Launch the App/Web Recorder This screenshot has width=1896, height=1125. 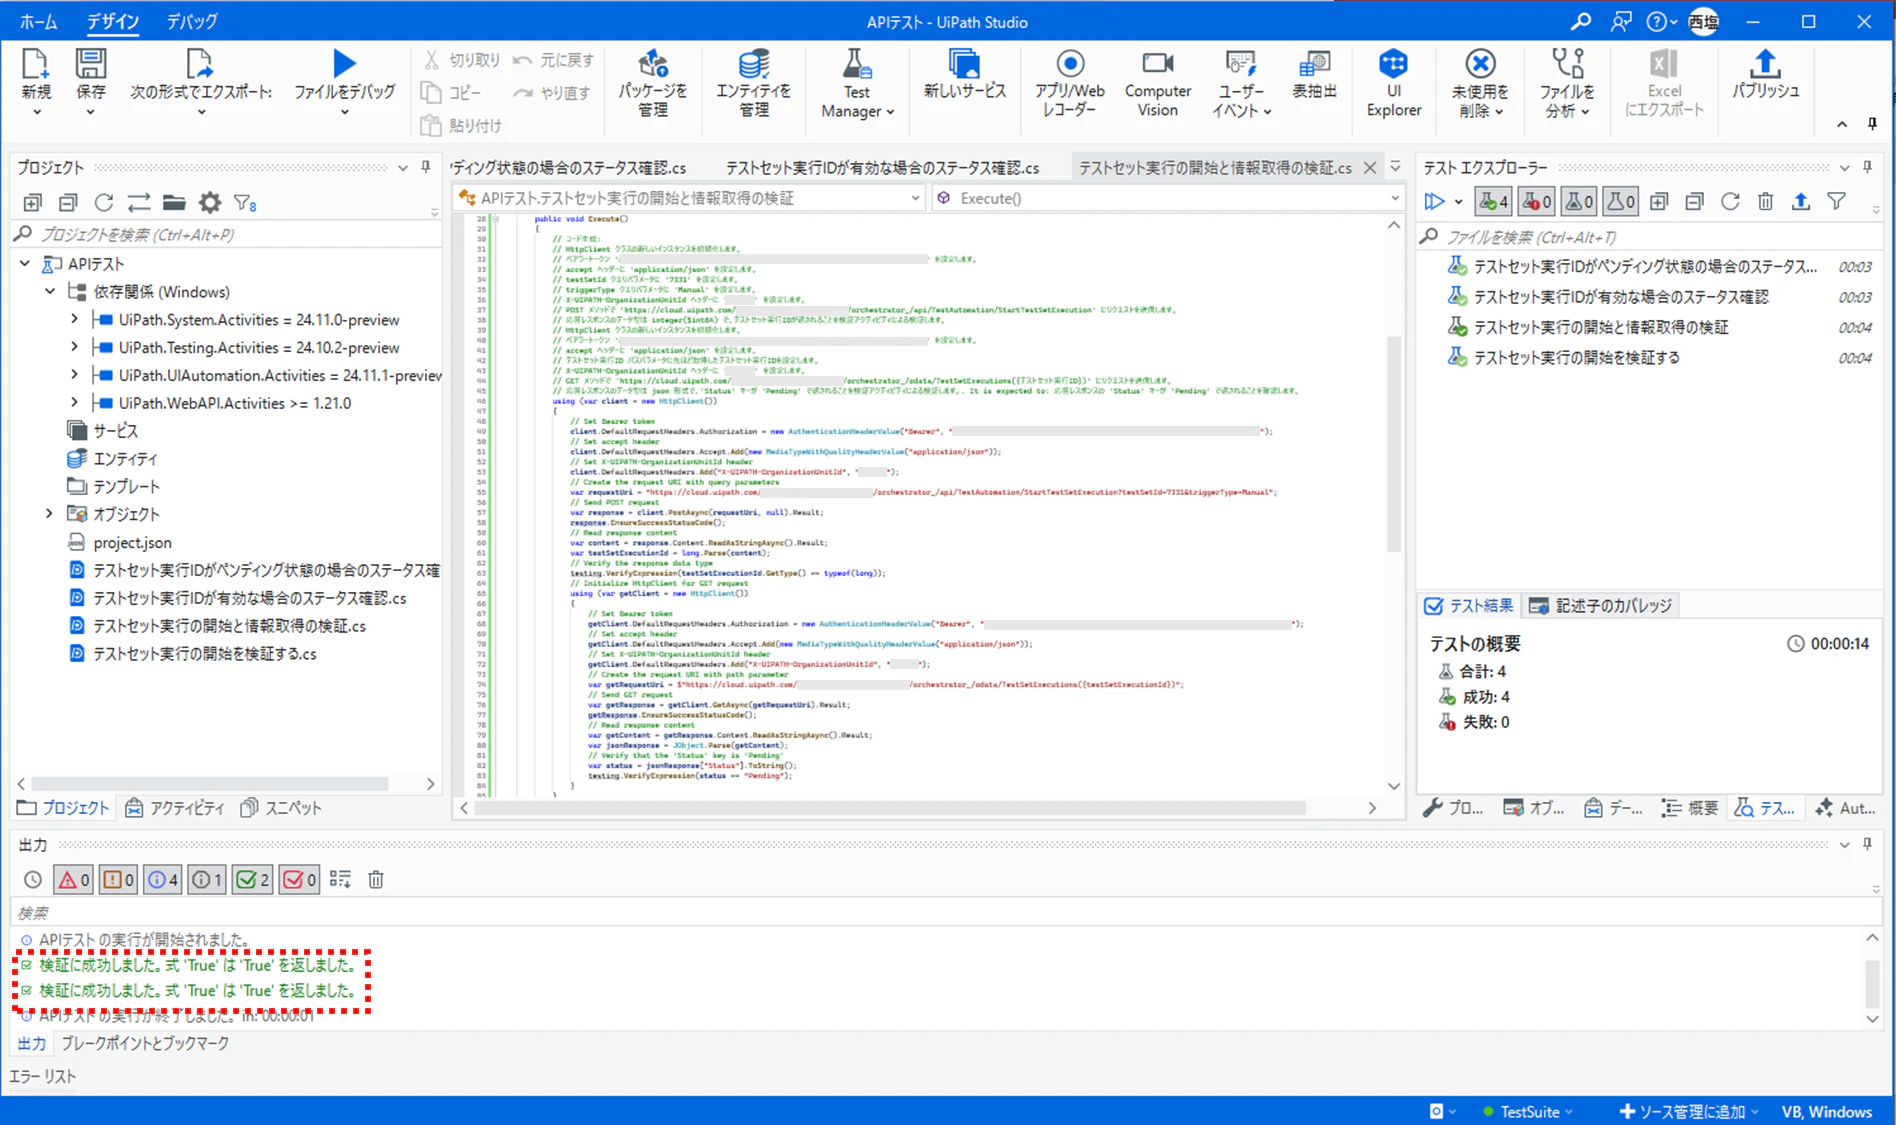1070,82
